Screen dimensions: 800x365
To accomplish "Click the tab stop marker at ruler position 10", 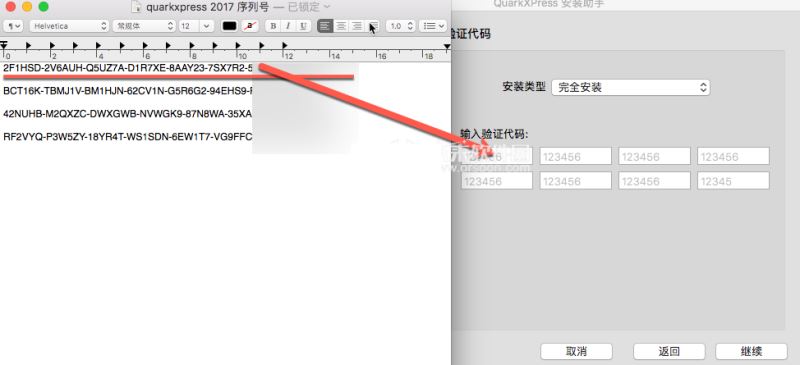I will [x=238, y=45].
